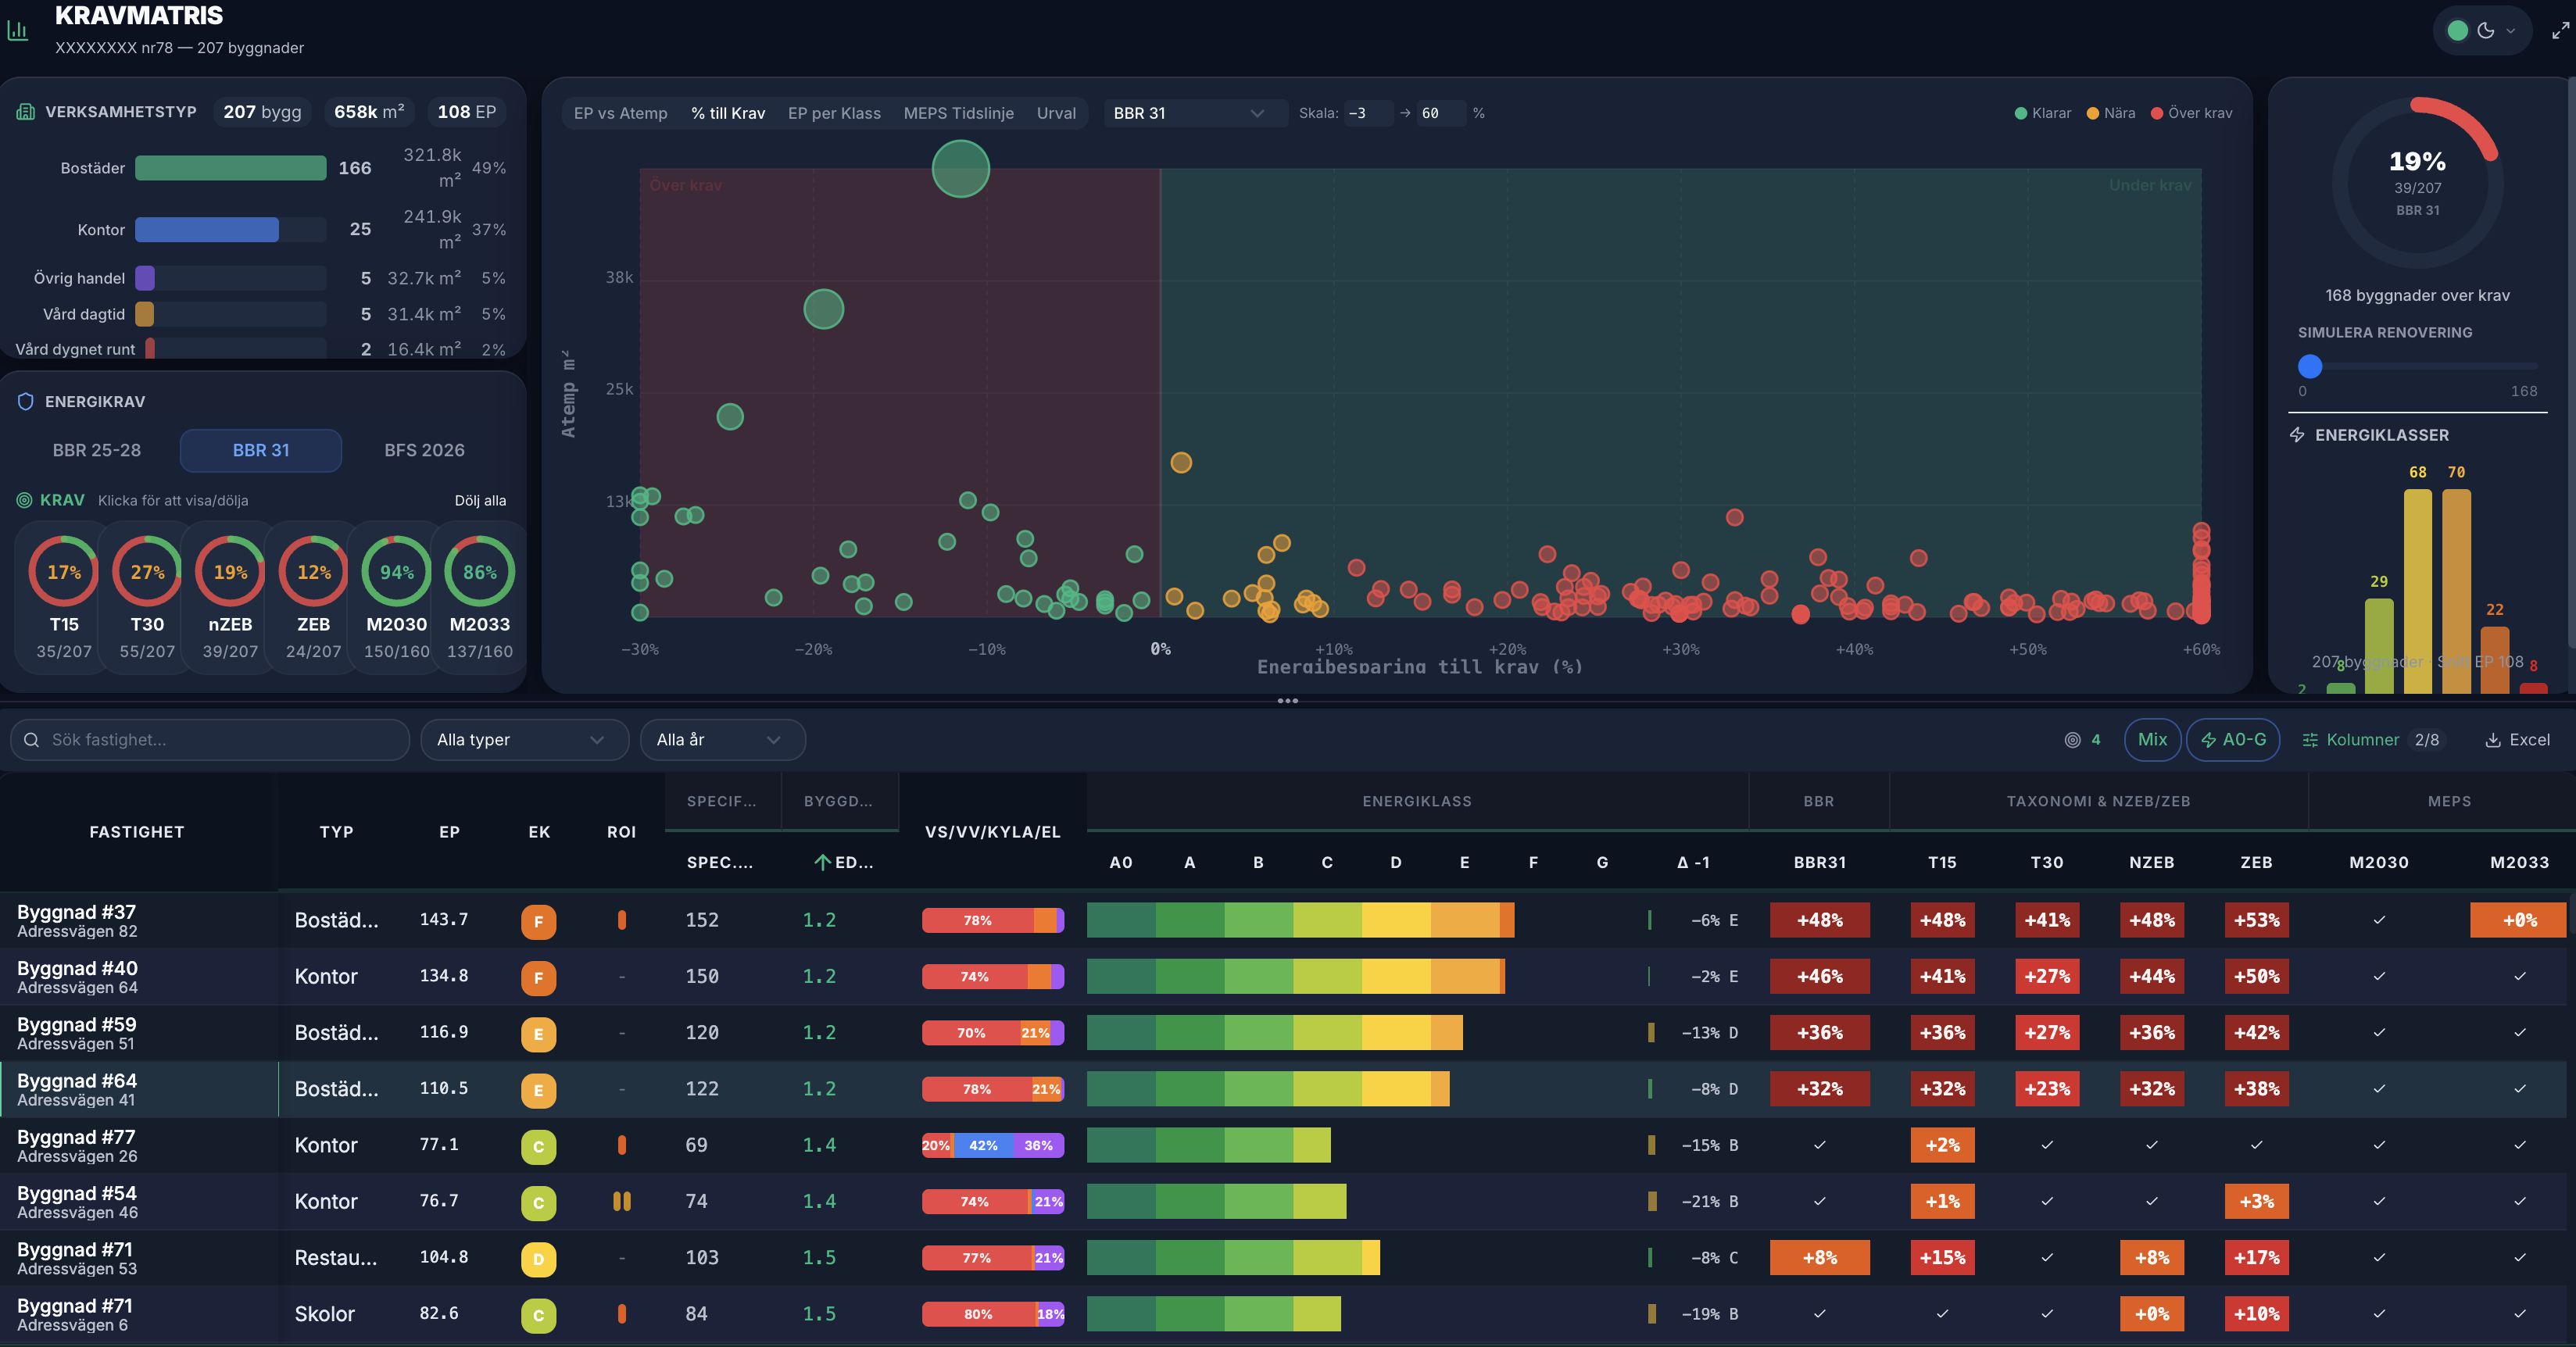Viewport: 2576px width, 1347px height.
Task: Toggle the M2033 requirement ring
Action: pos(480,571)
